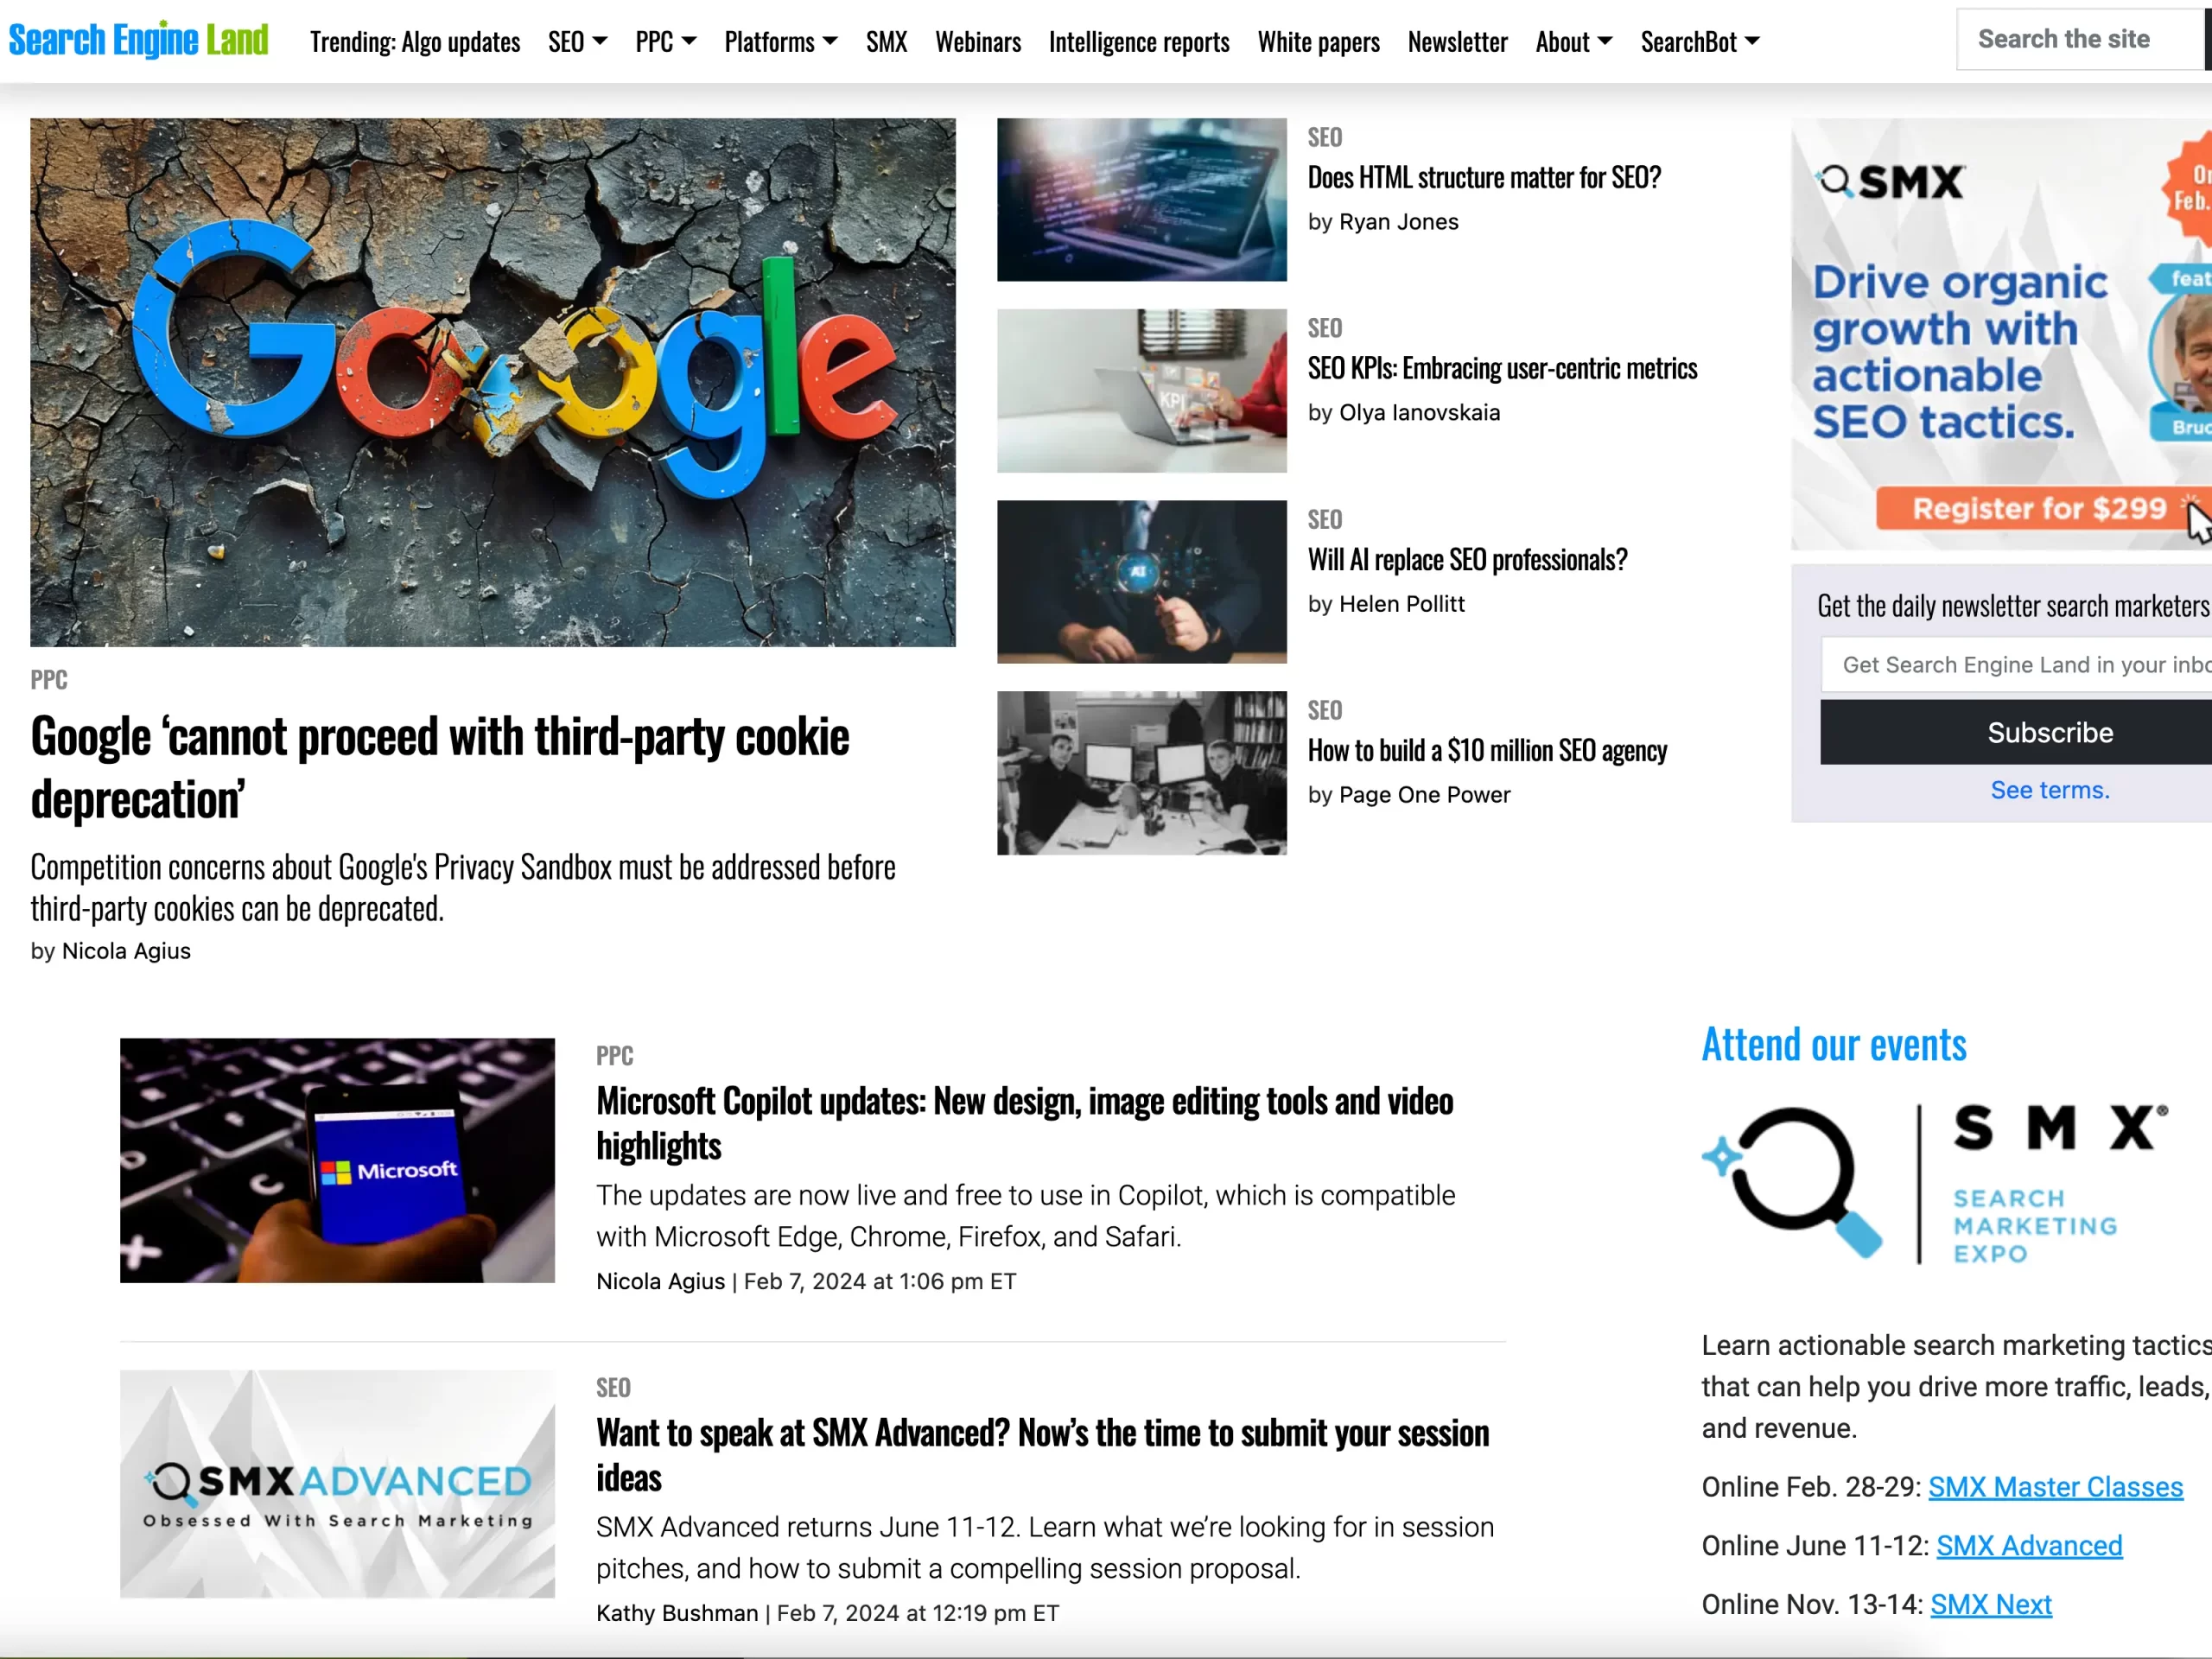2212x1659 pixels.
Task: Click the newsletter email input field
Action: [x=2016, y=665]
